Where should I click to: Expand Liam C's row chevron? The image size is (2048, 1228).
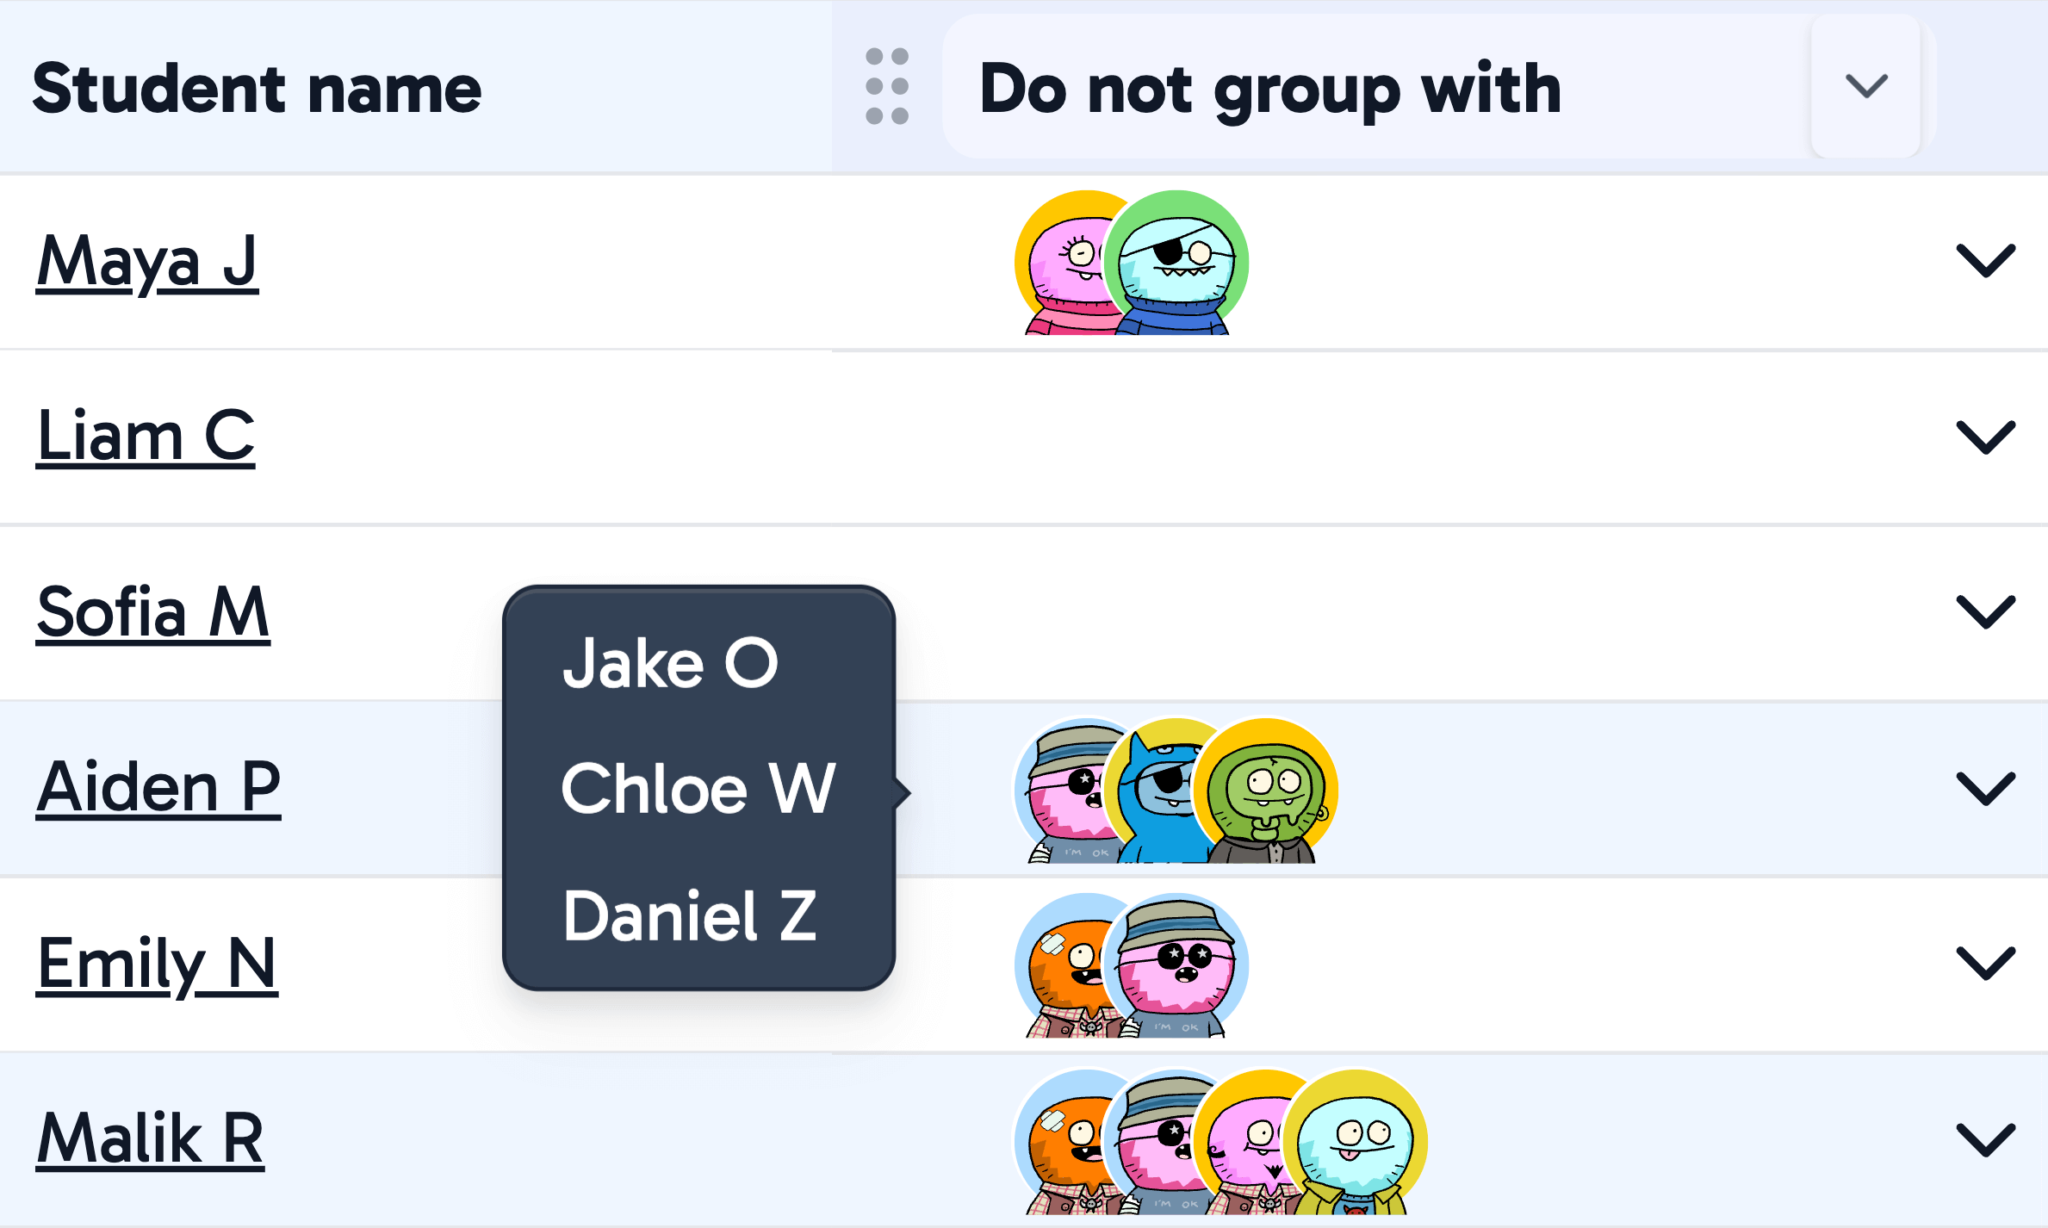(1984, 435)
